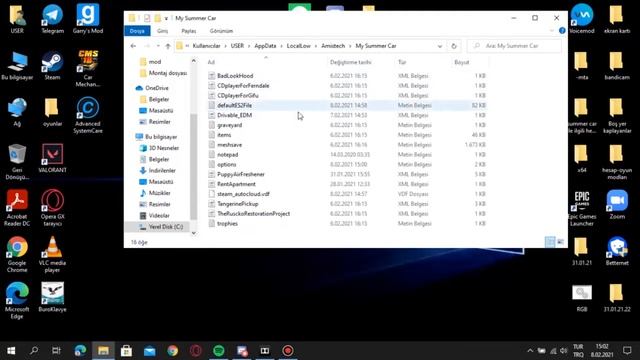Go up one folder level
This screenshot has height=360, width=640.
pos(168,46)
